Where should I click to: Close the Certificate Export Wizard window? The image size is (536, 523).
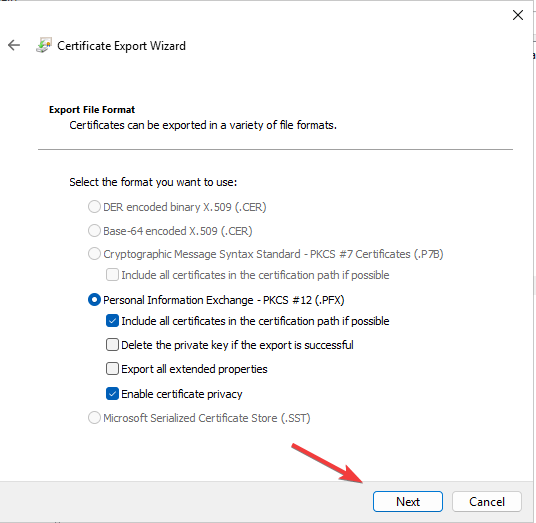pos(518,15)
